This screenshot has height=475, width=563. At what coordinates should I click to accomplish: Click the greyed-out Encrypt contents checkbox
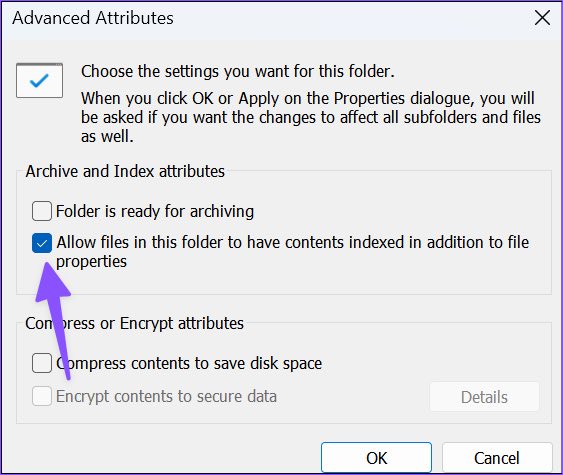(x=42, y=396)
